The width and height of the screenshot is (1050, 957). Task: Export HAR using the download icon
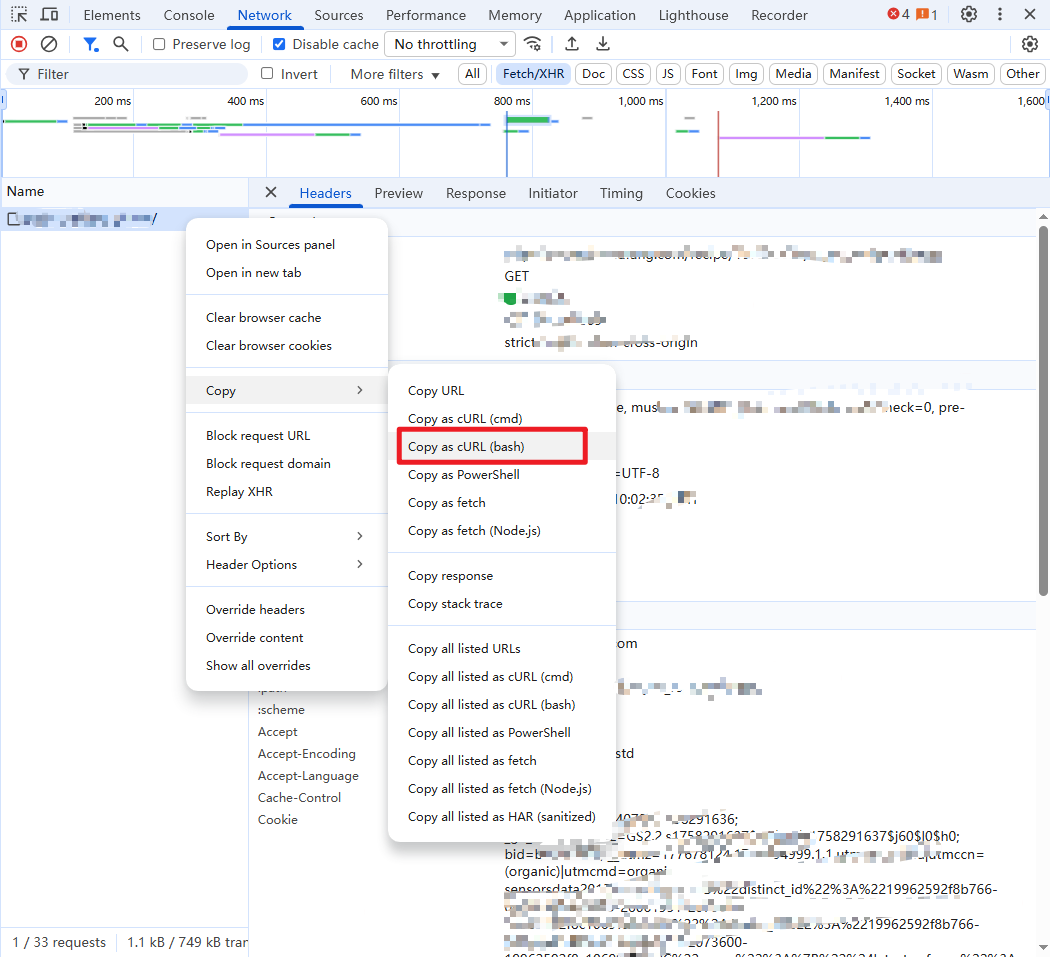pos(602,44)
